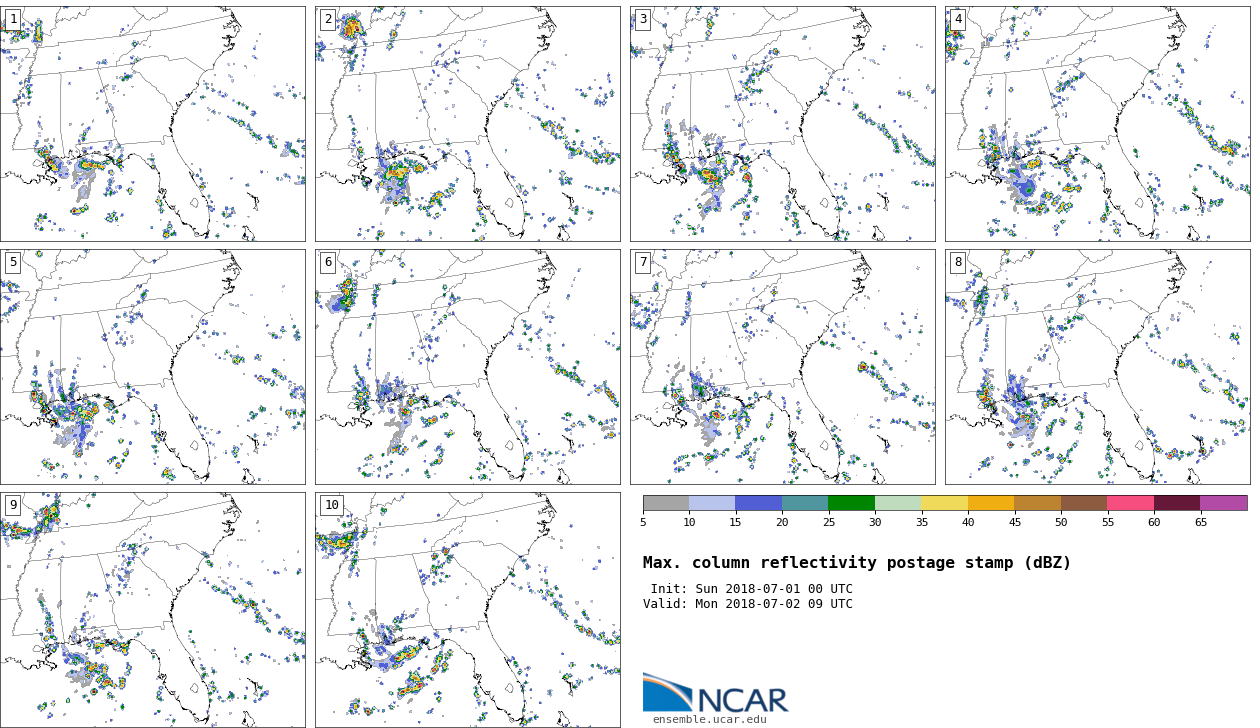
Task: Click the panel number label 6
Action: pyautogui.click(x=328, y=262)
